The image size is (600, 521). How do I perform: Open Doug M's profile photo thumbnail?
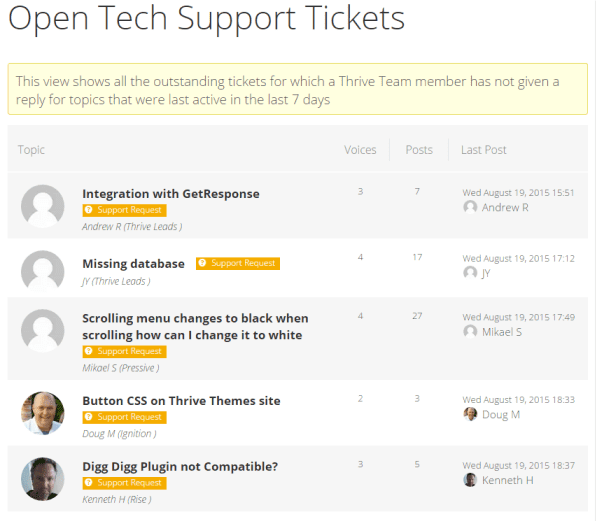coord(43,411)
